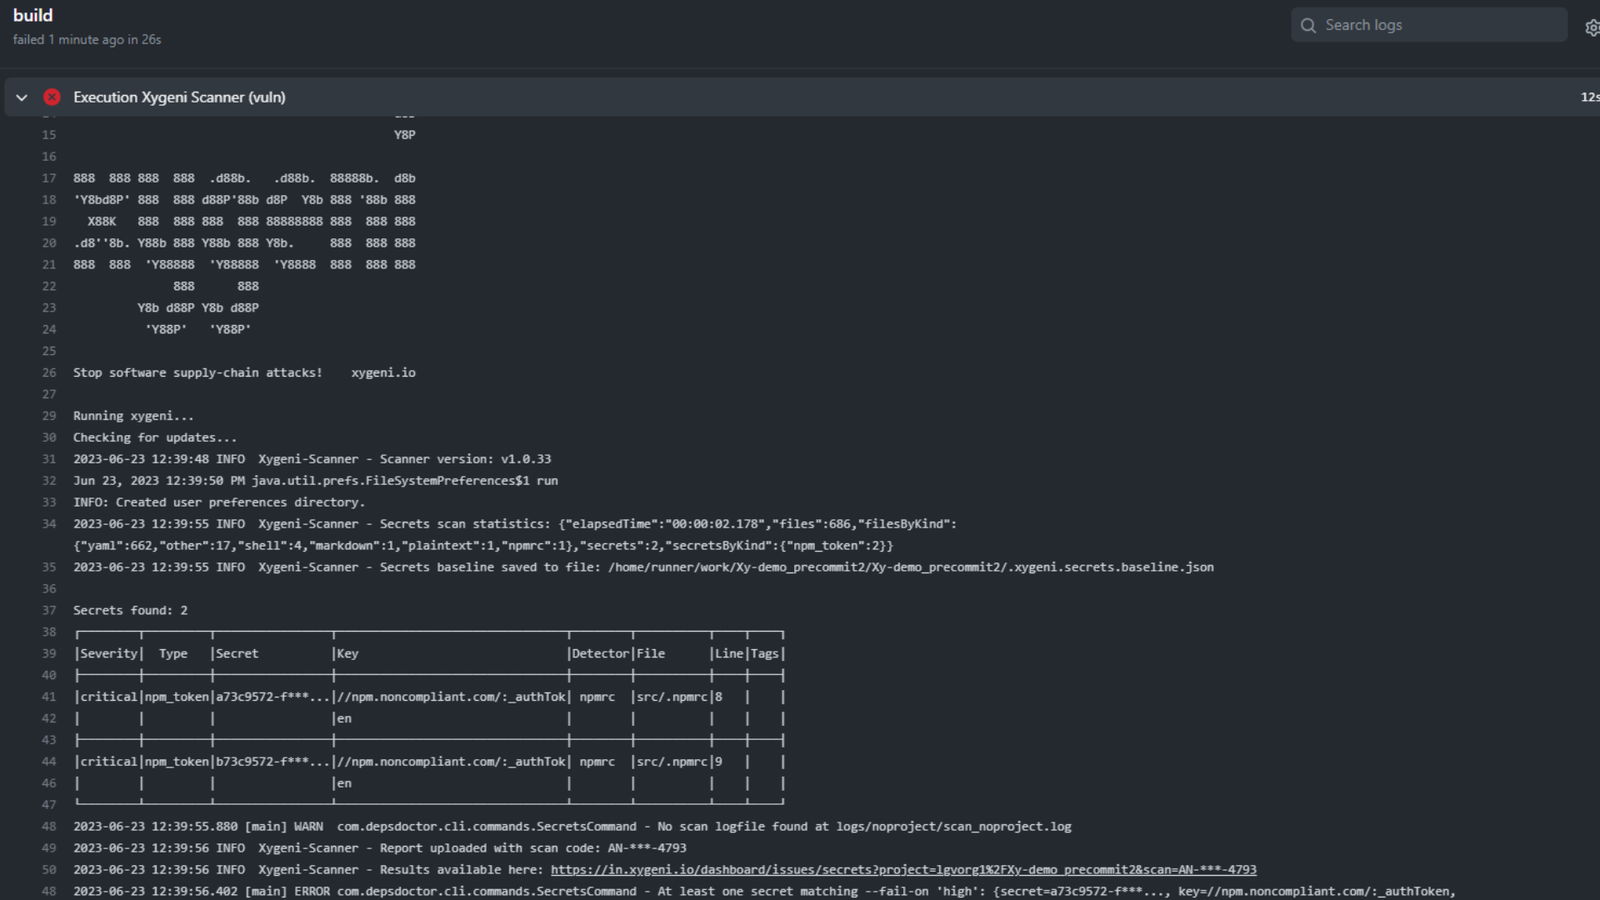Click line number 37 beside 'Secrets found: 2'
Image resolution: width=1600 pixels, height=900 pixels.
click(48, 609)
